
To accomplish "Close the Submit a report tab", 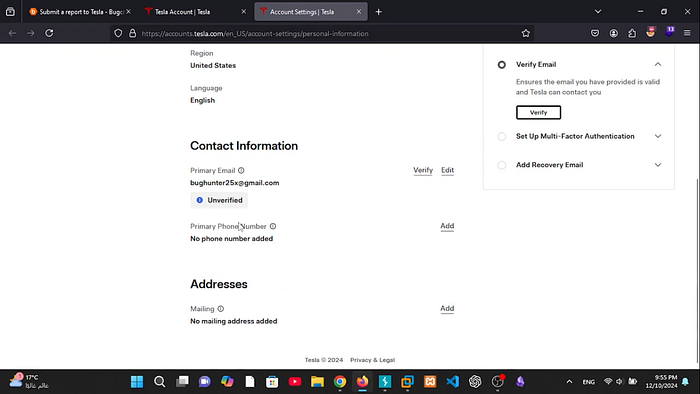I will click(x=129, y=12).
